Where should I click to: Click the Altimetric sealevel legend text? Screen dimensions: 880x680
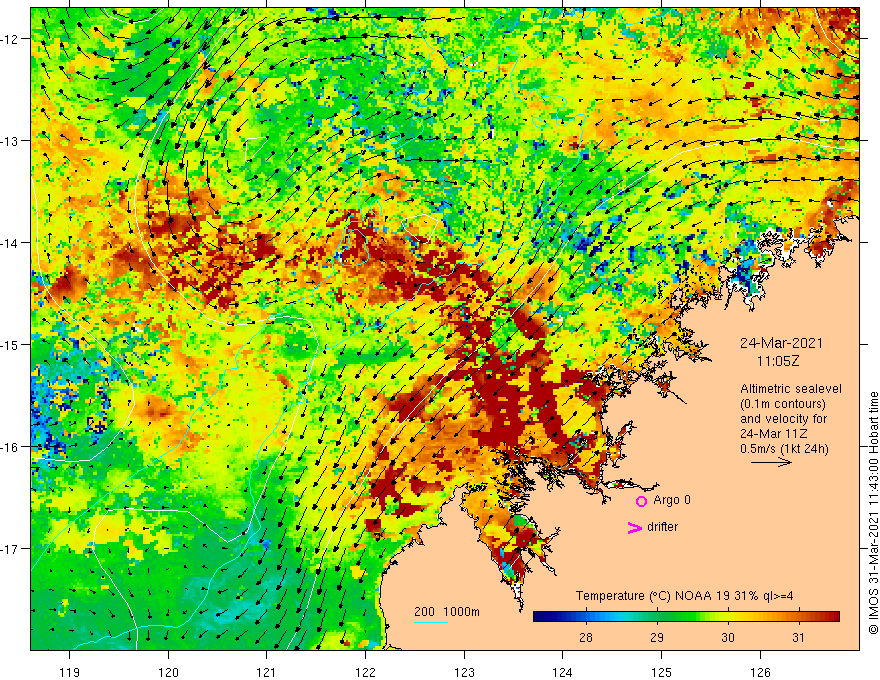[x=791, y=388]
